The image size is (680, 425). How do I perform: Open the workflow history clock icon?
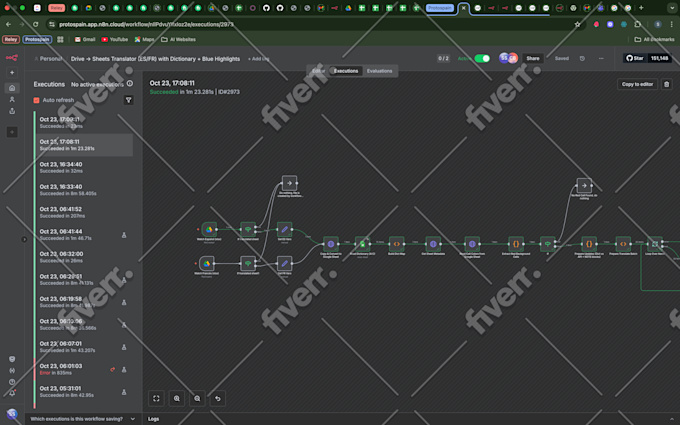pos(582,59)
